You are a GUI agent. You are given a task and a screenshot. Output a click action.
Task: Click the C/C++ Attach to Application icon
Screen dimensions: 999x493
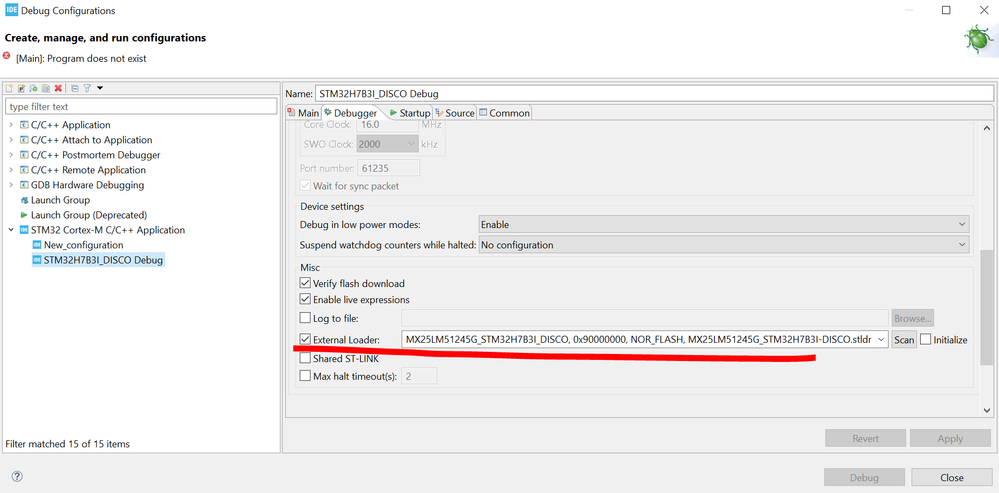pyautogui.click(x=24, y=140)
